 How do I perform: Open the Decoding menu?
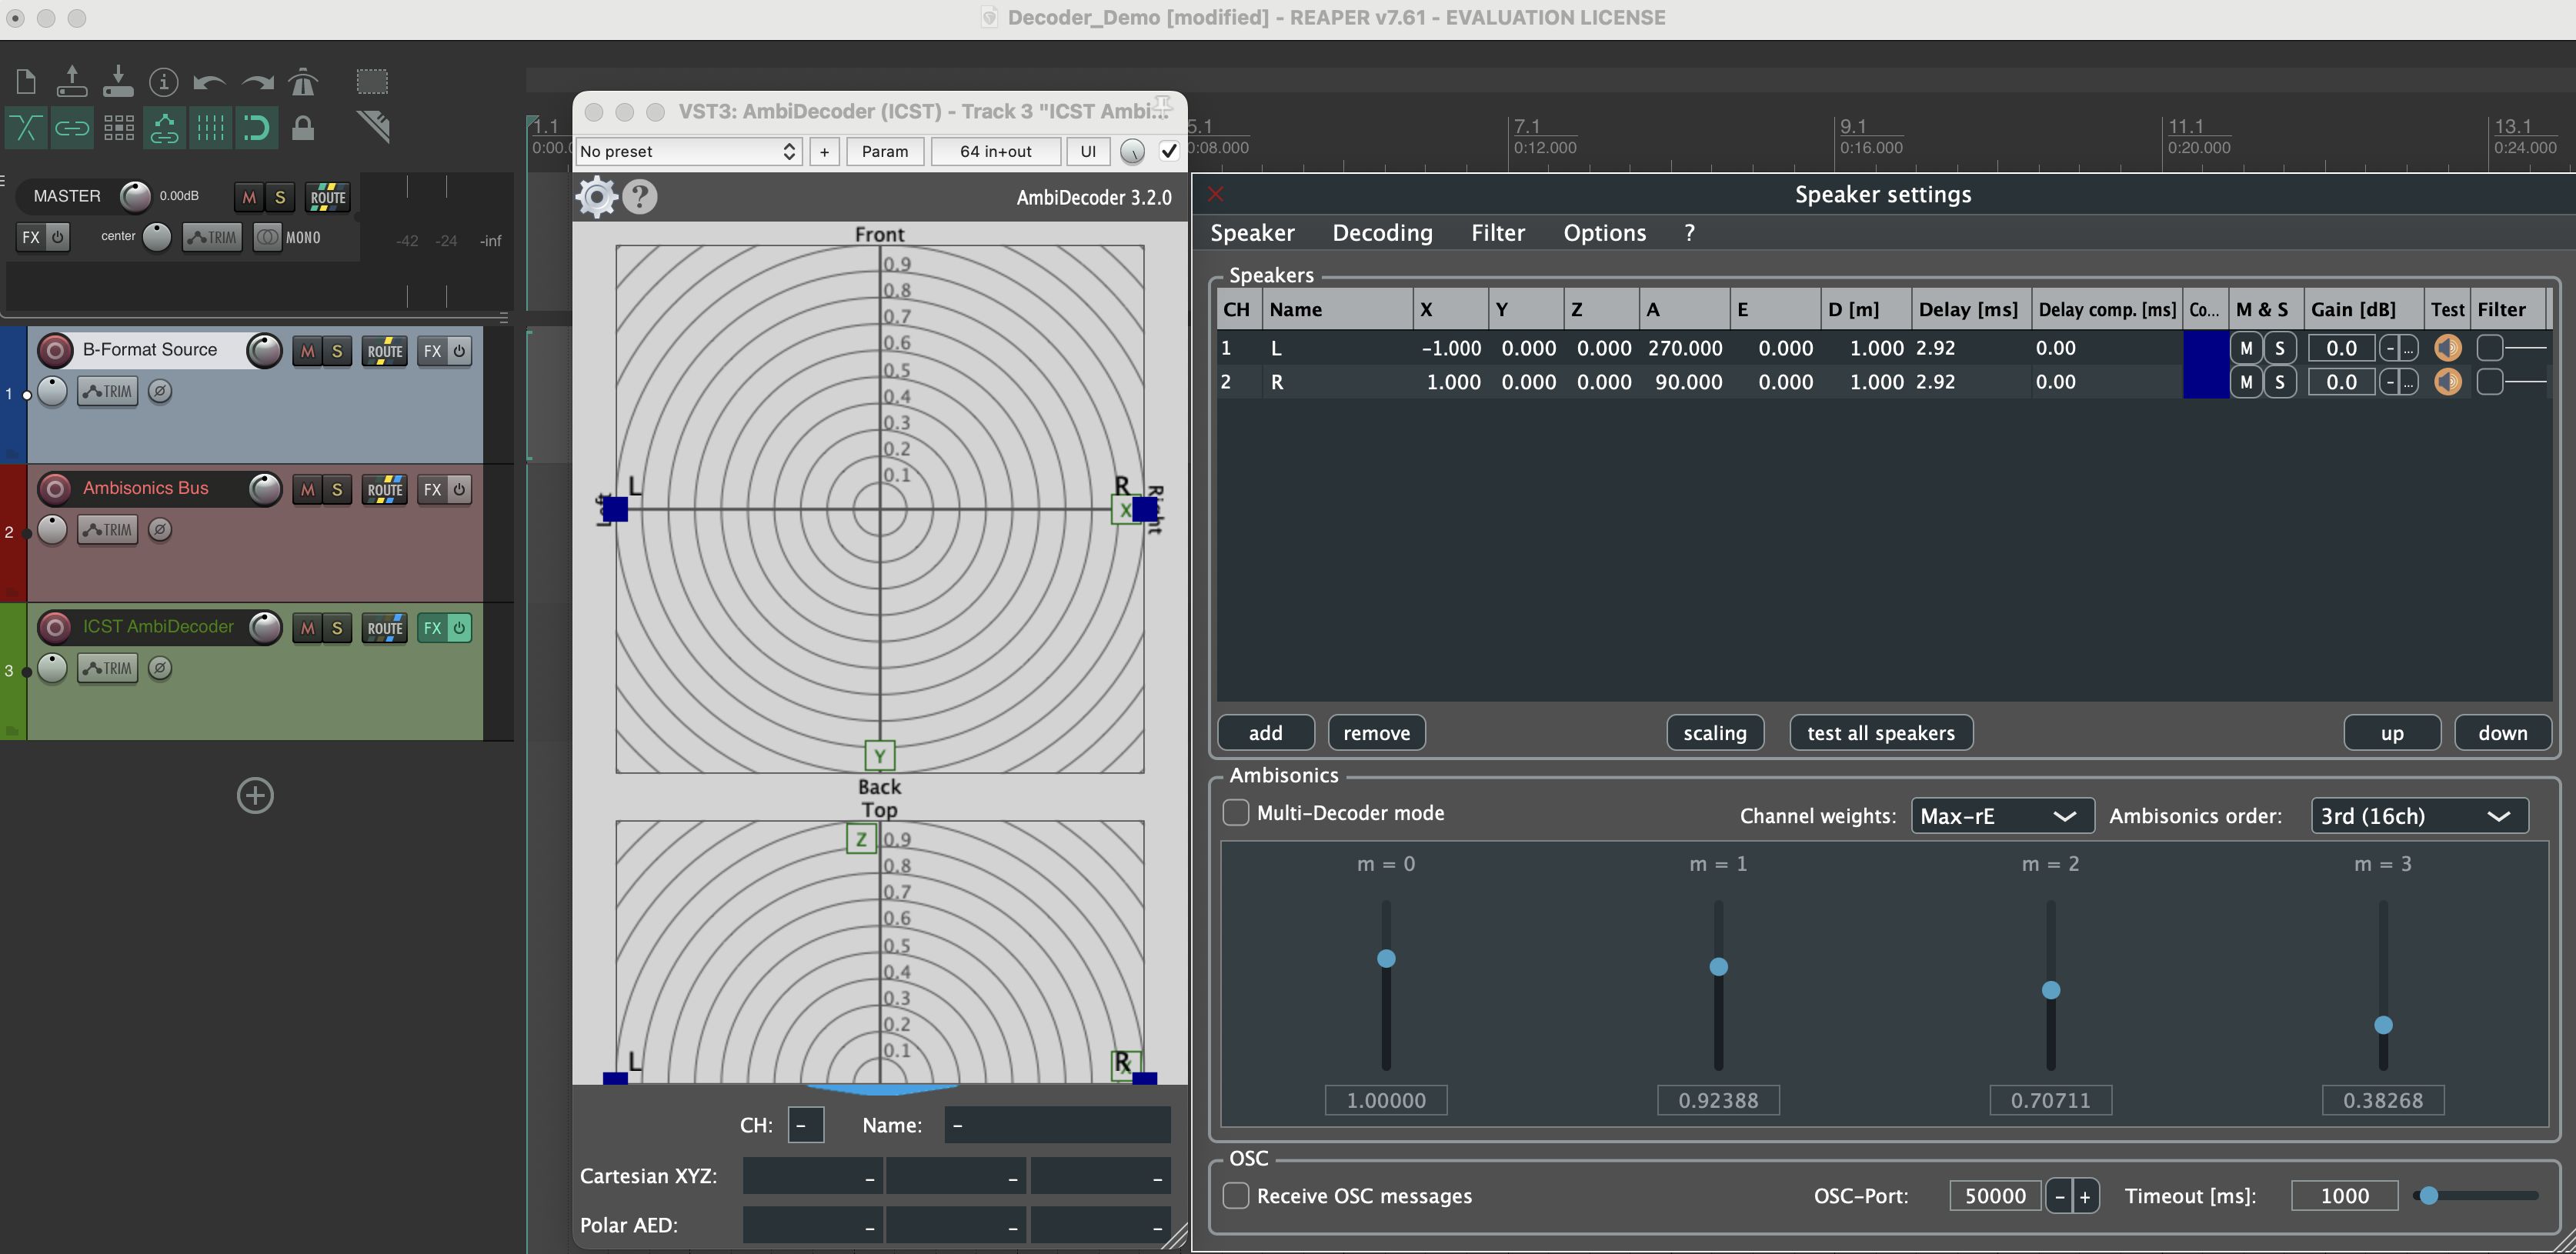click(1382, 233)
